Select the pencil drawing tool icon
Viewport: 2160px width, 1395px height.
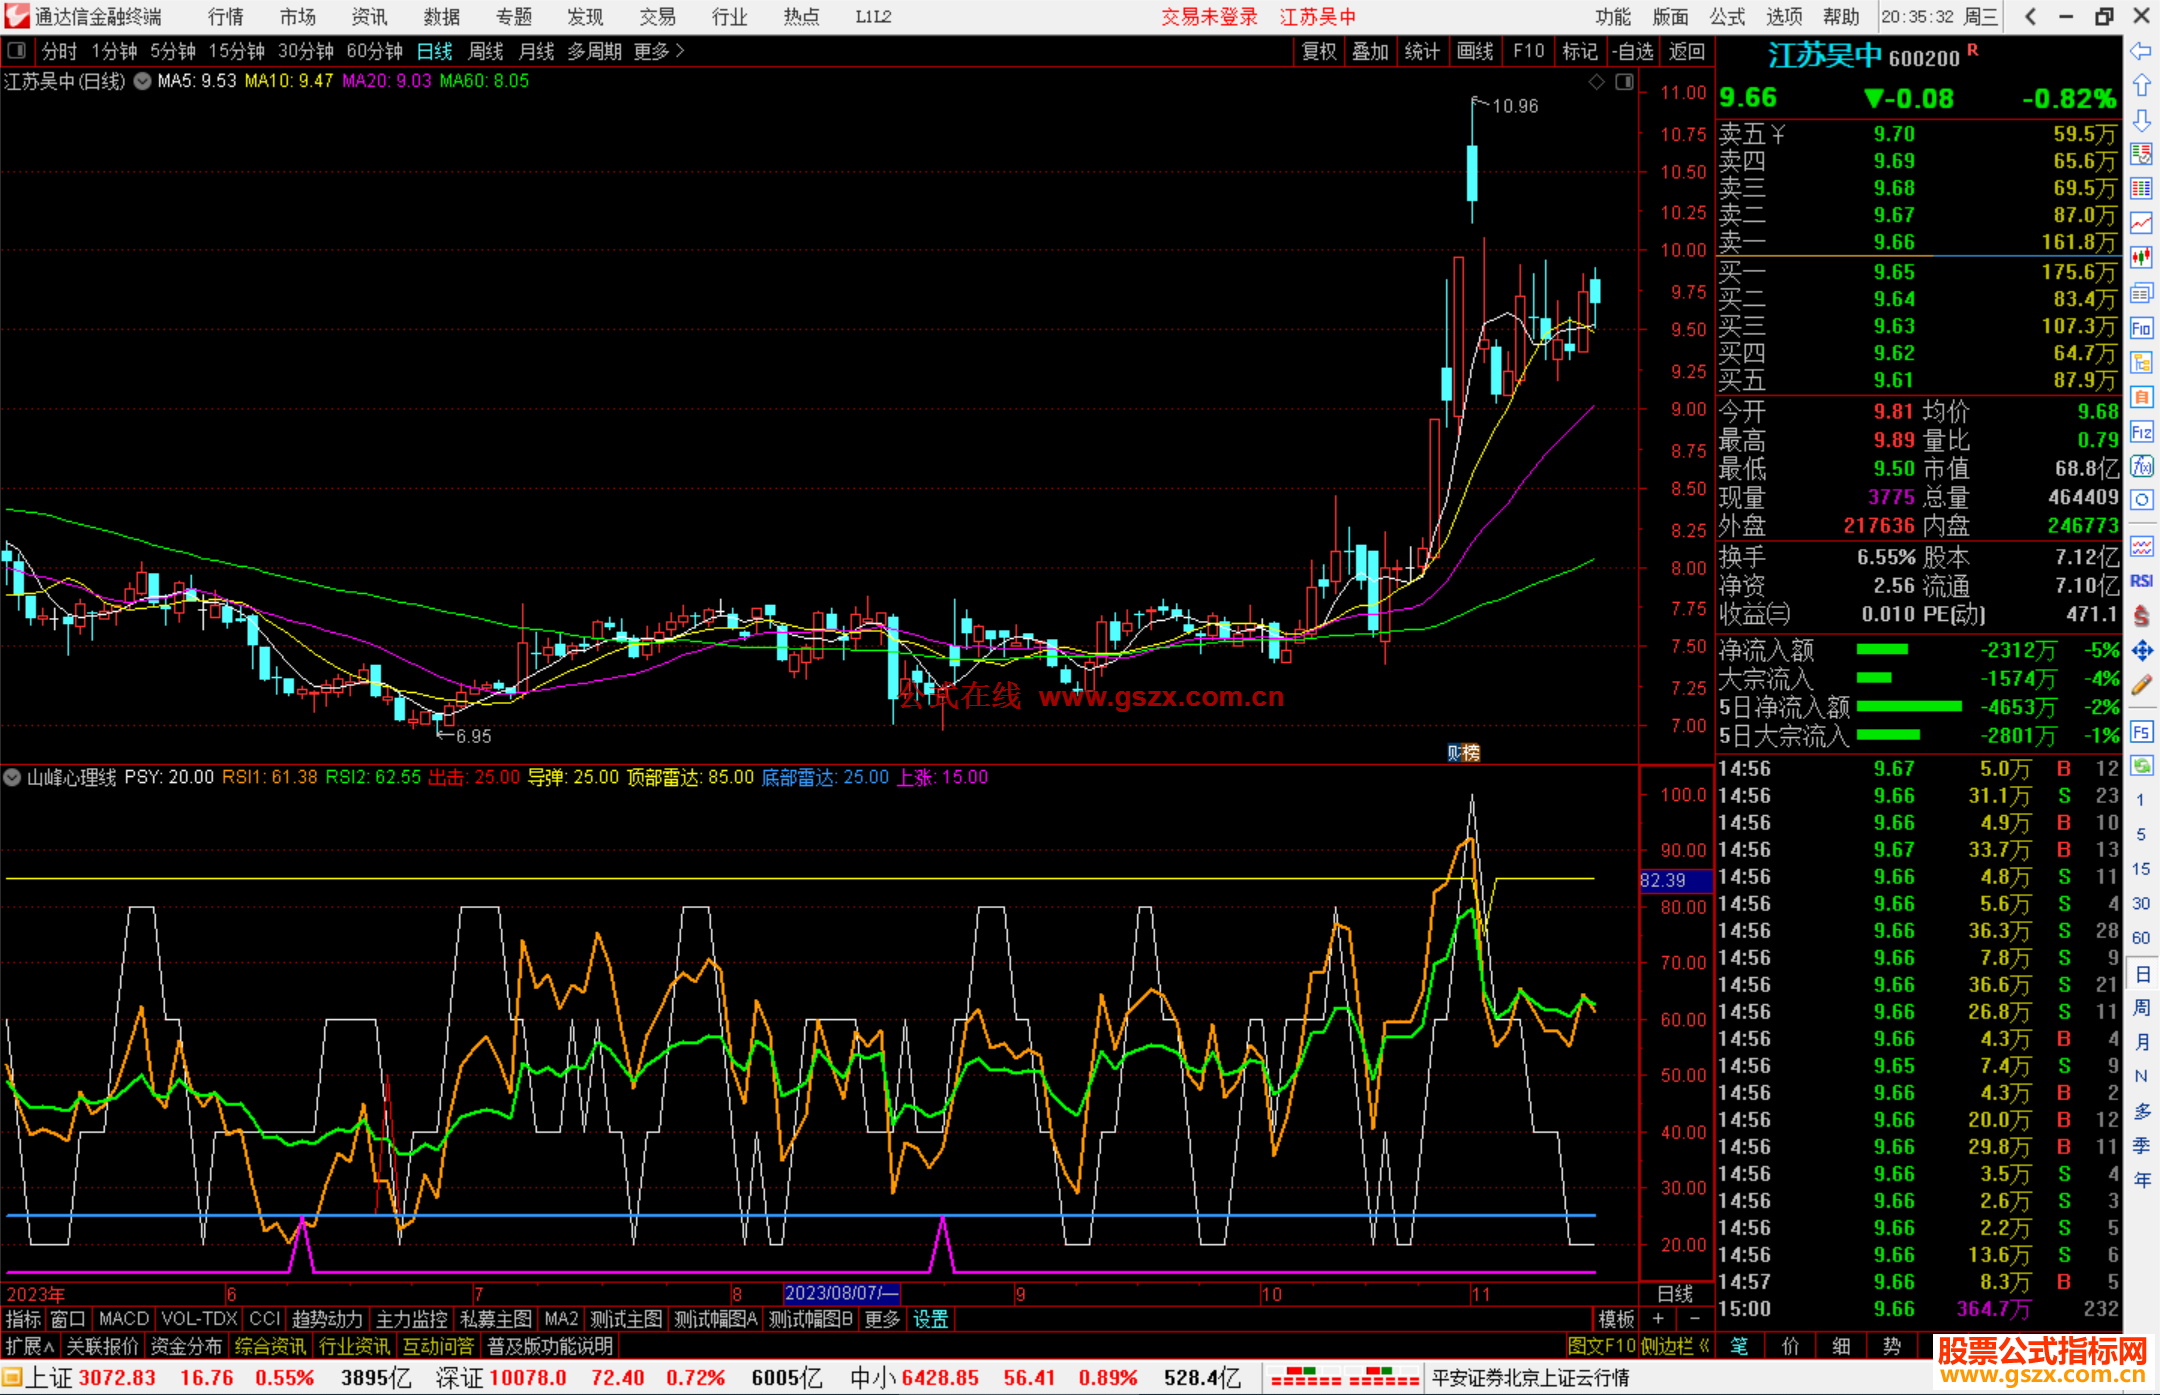click(2141, 685)
